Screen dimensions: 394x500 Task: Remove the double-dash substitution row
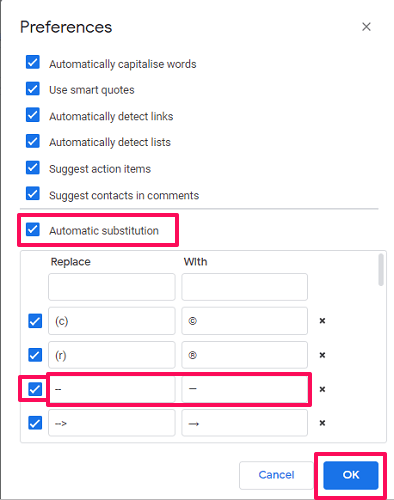pyautogui.click(x=322, y=389)
